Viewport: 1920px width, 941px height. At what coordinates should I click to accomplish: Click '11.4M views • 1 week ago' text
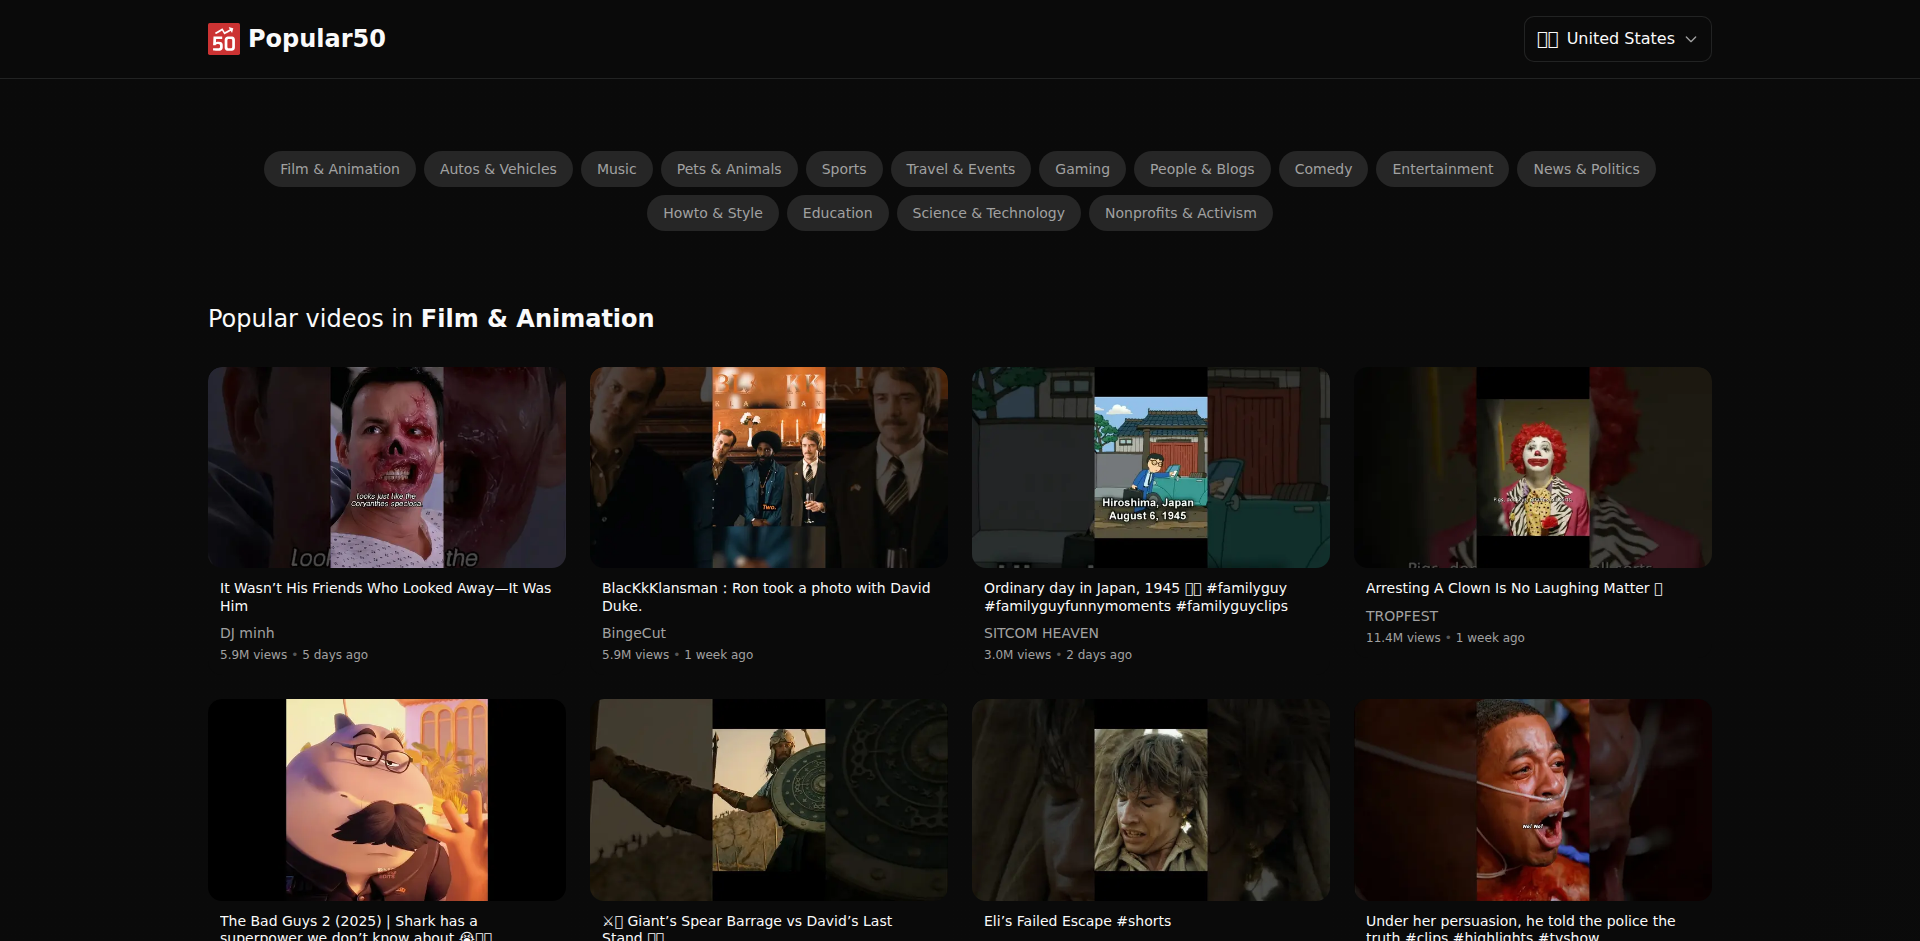pyautogui.click(x=1445, y=638)
